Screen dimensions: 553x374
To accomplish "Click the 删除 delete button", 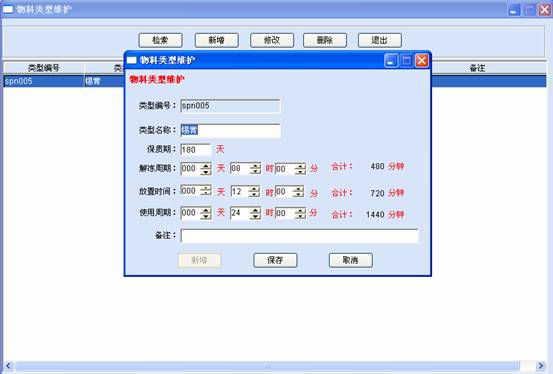I will (x=325, y=40).
